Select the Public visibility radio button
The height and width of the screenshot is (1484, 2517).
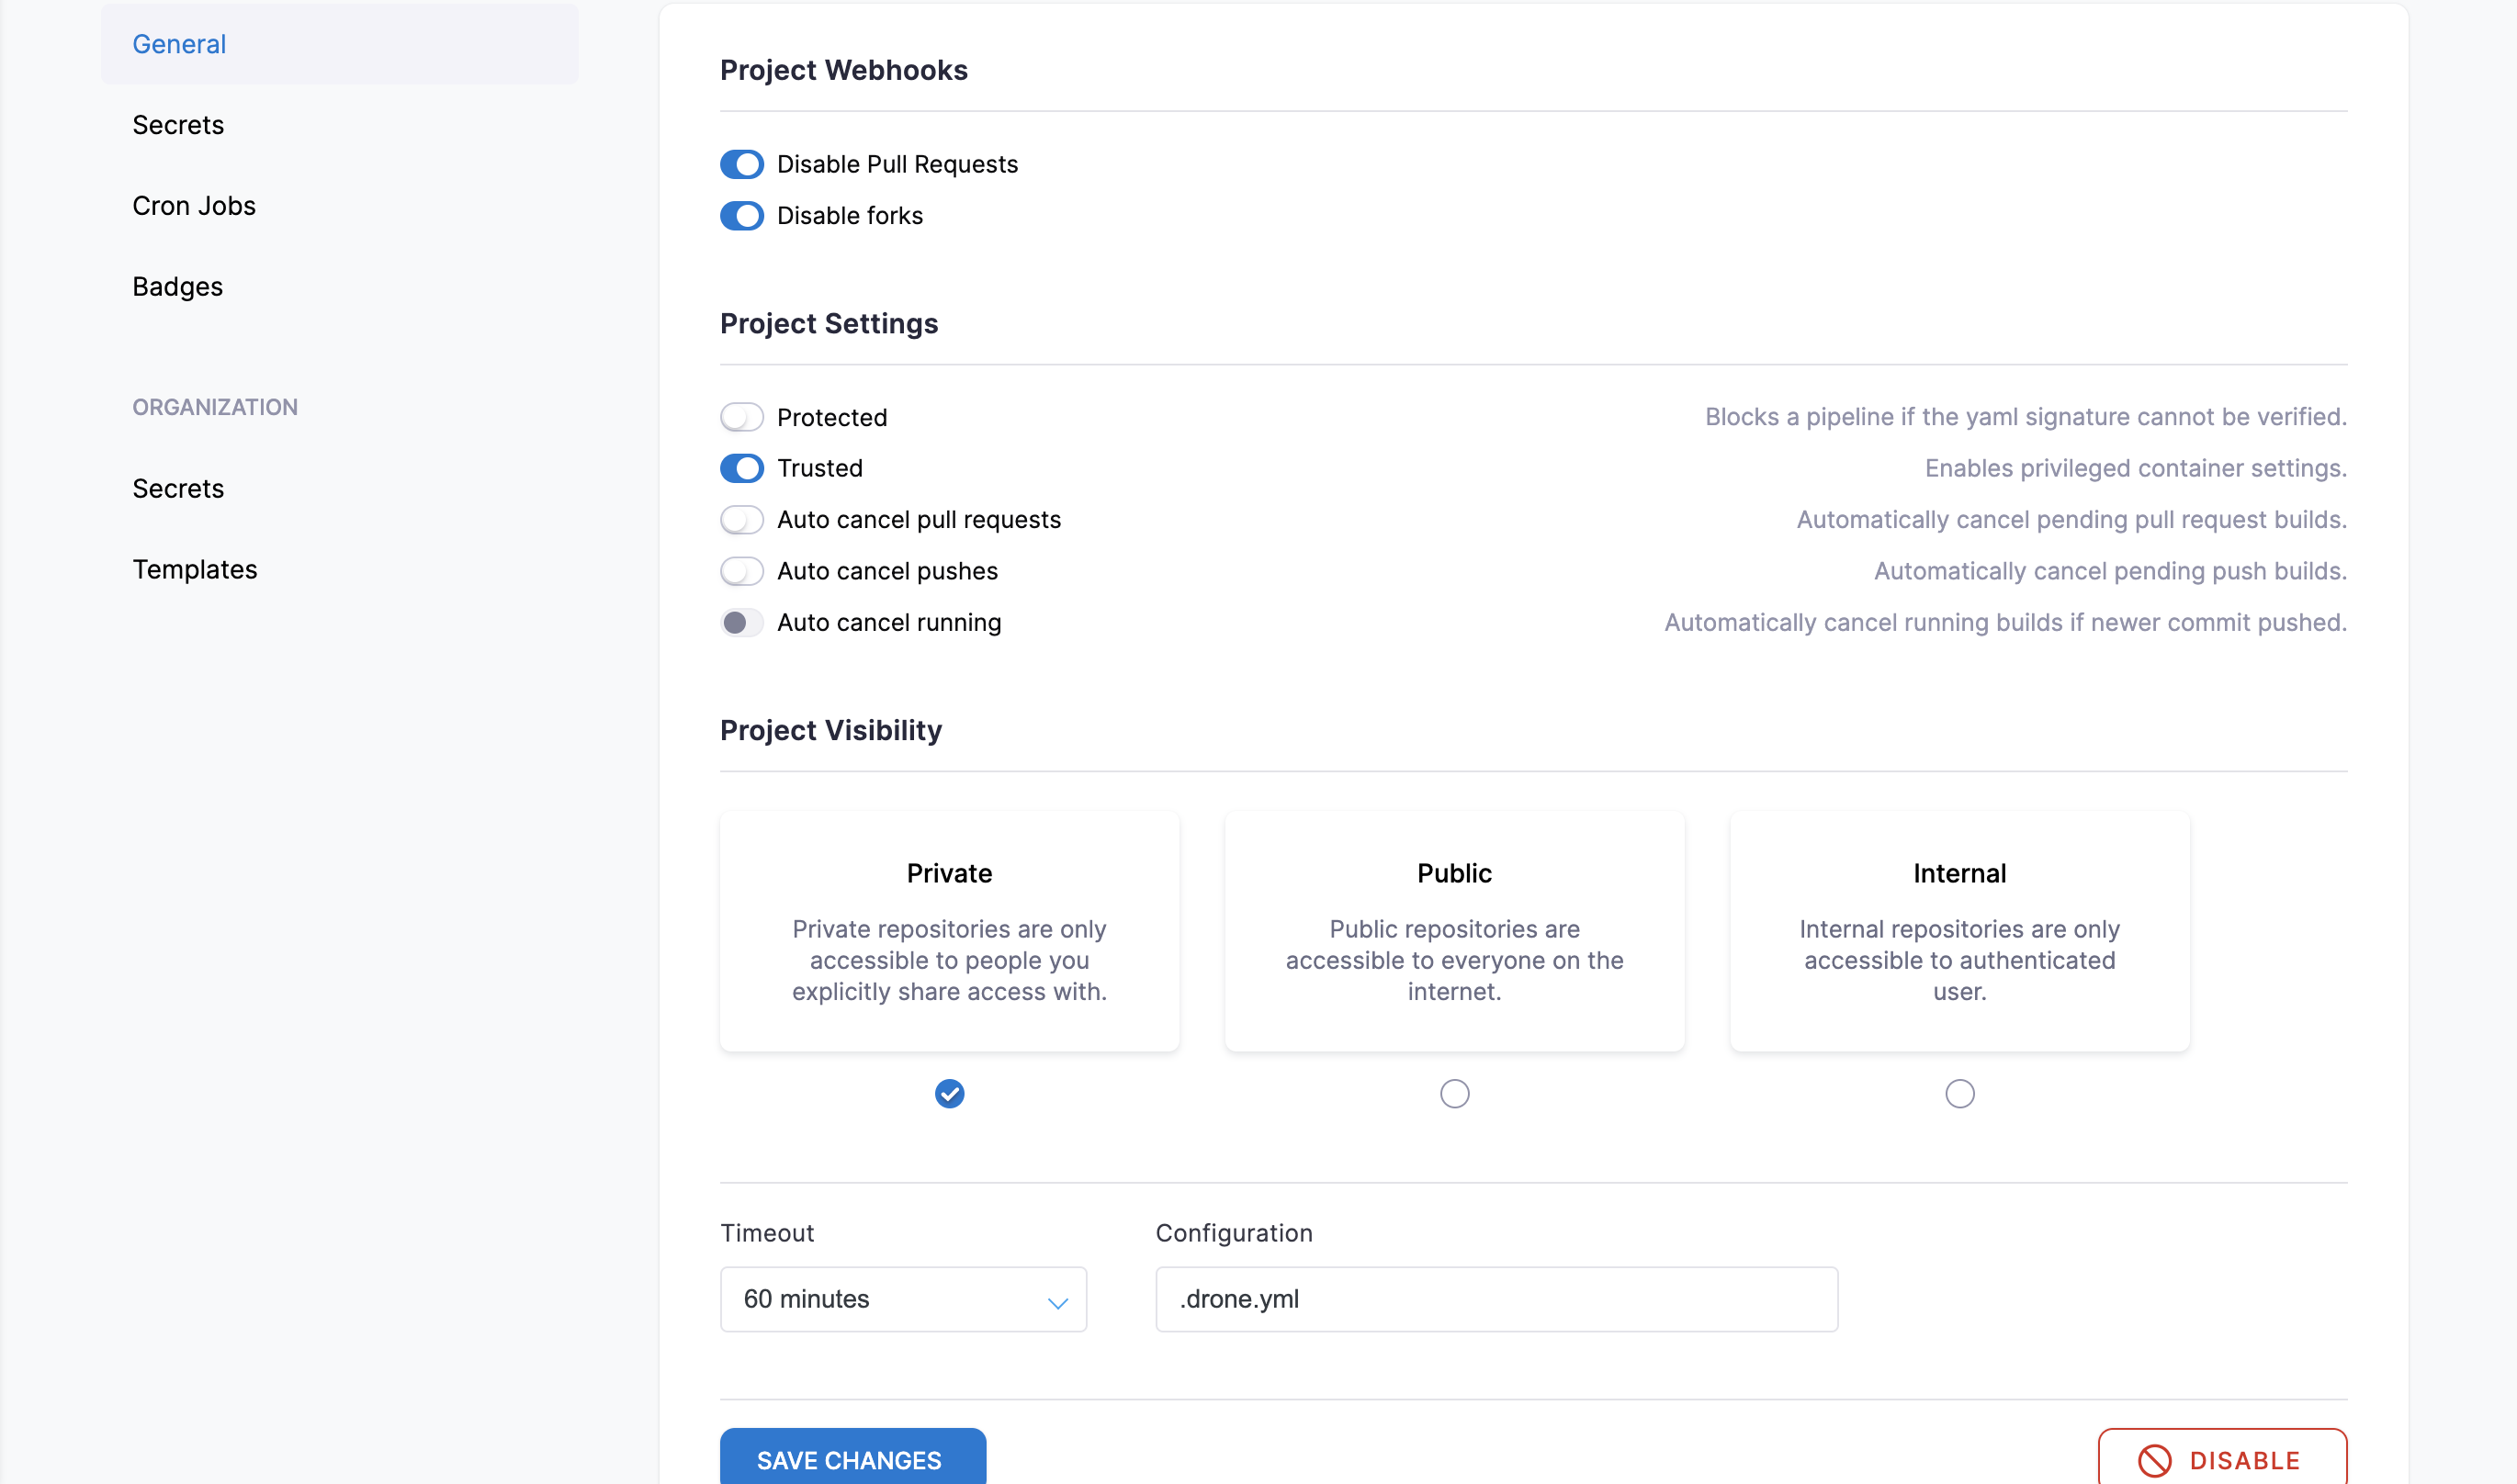click(x=1454, y=1094)
